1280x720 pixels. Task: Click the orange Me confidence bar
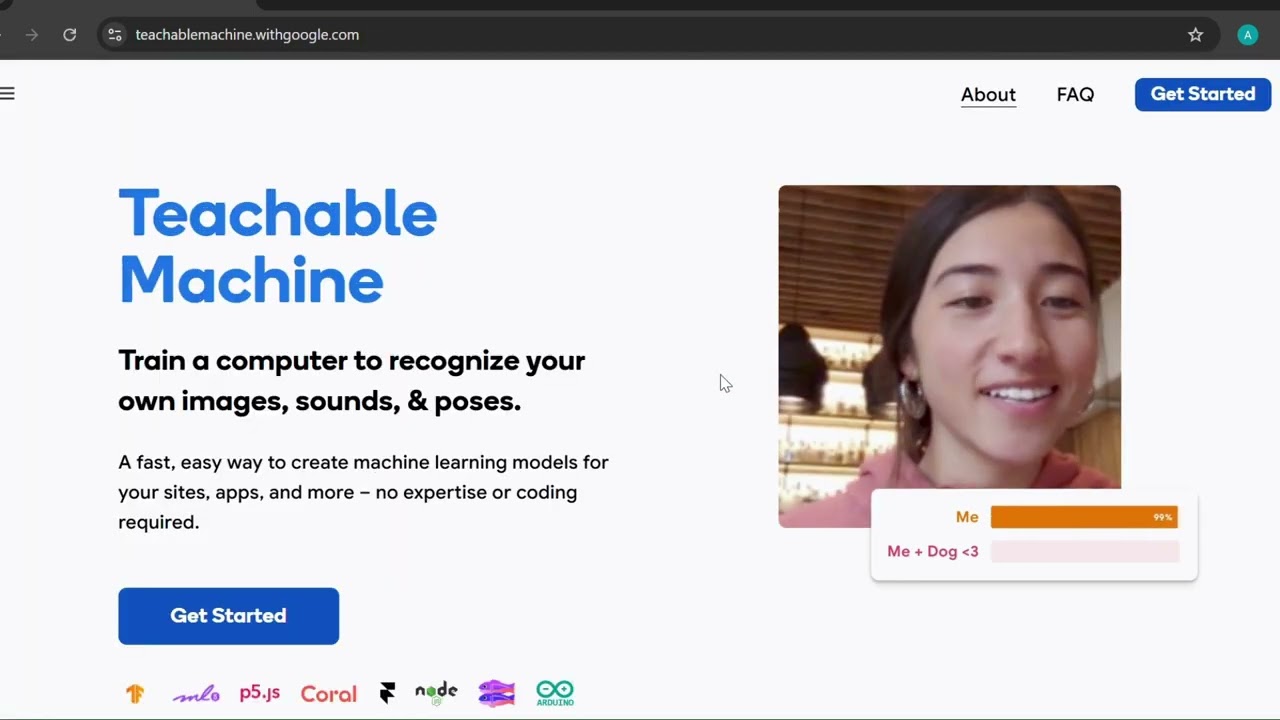point(1084,517)
